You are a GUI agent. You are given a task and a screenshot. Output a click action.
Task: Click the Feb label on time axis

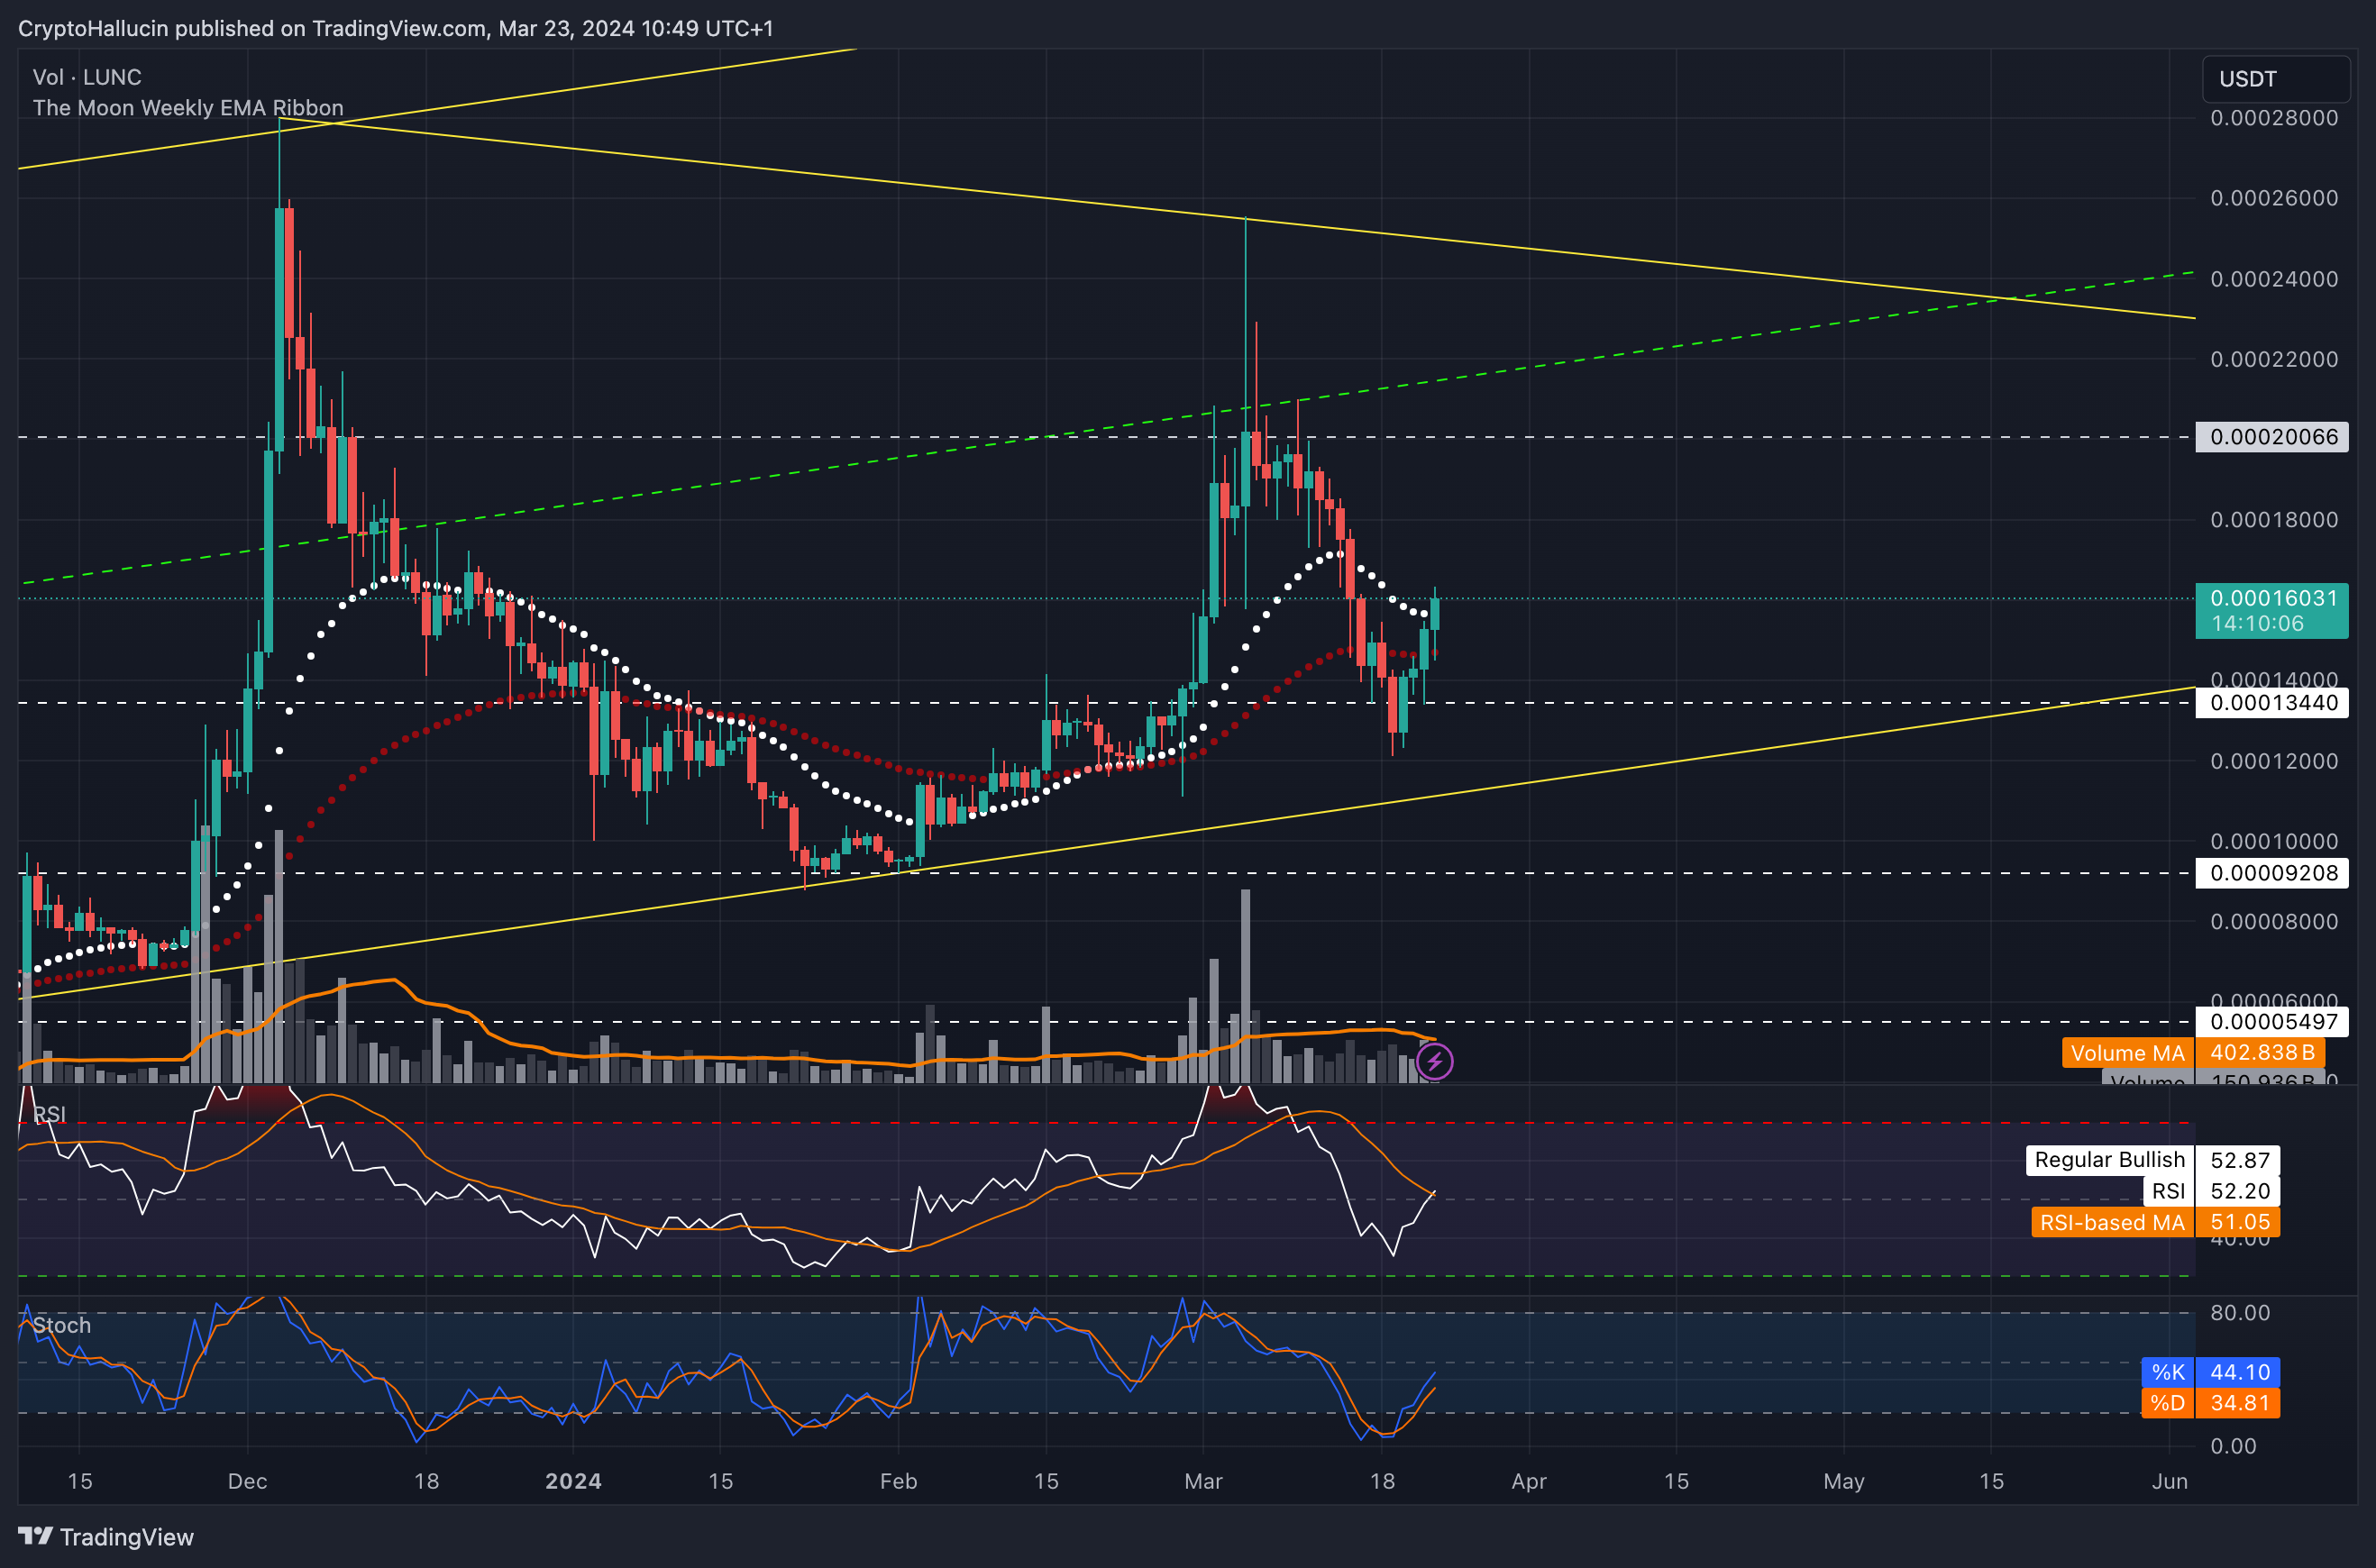click(x=898, y=1481)
